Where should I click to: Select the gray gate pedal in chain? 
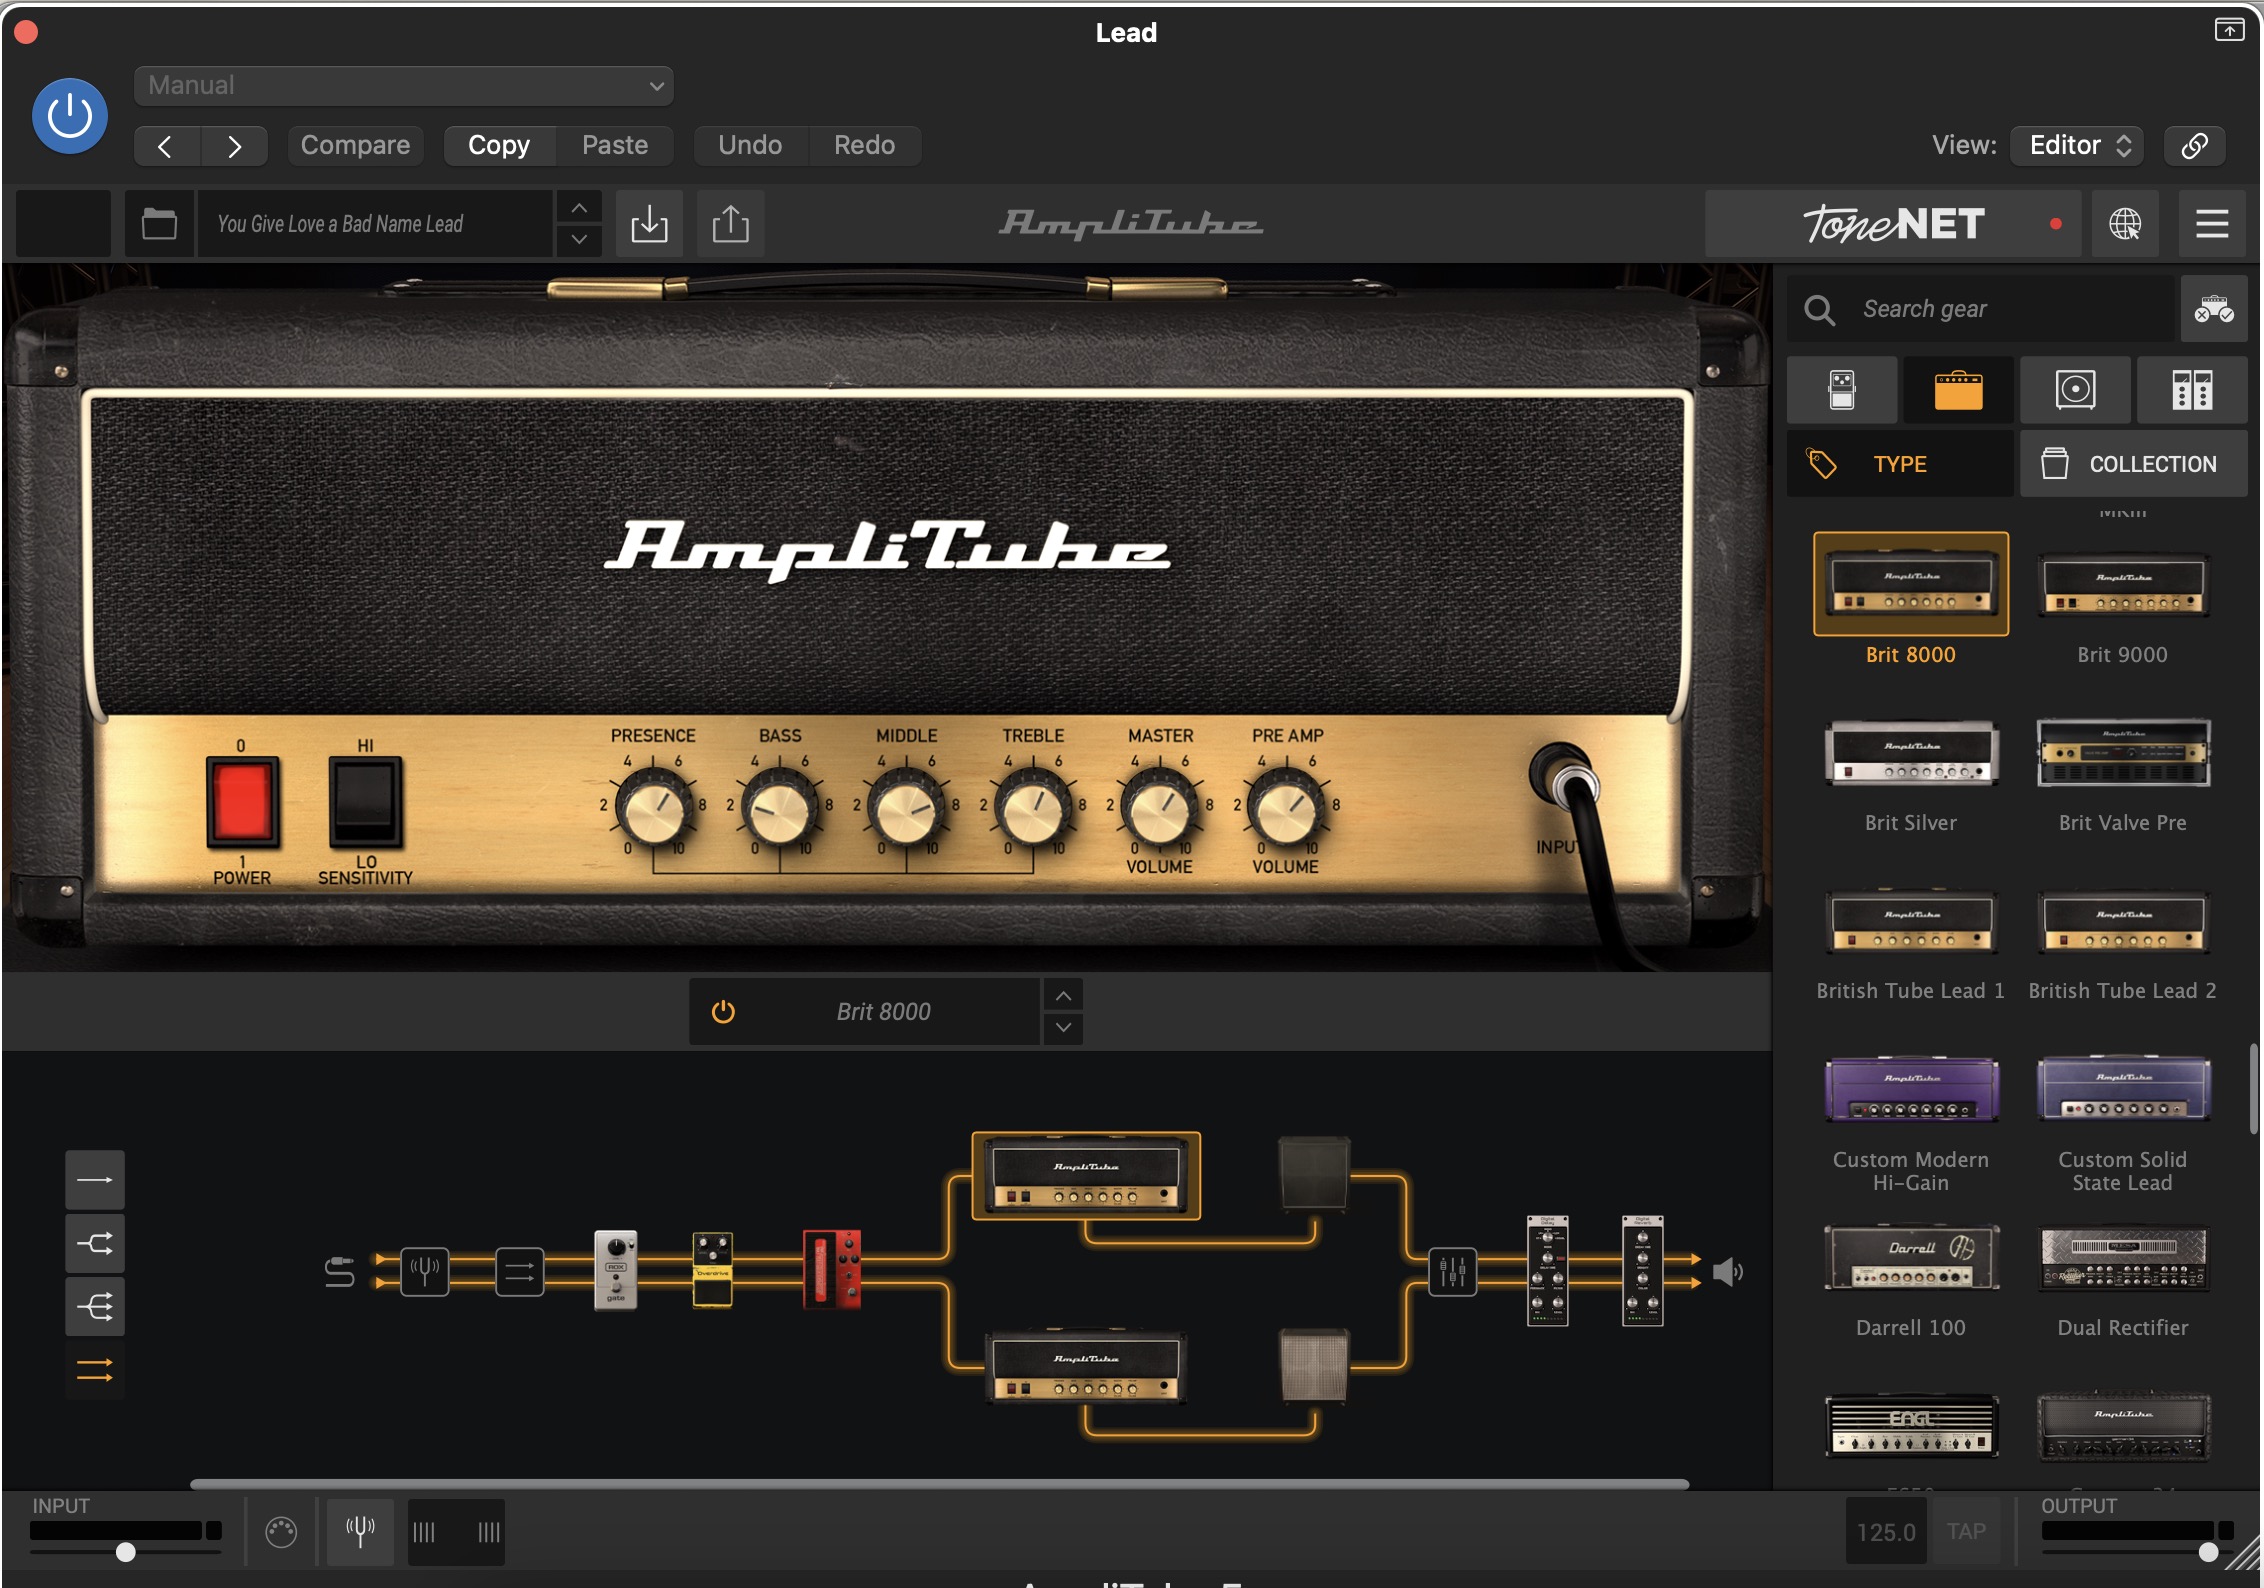click(x=616, y=1269)
